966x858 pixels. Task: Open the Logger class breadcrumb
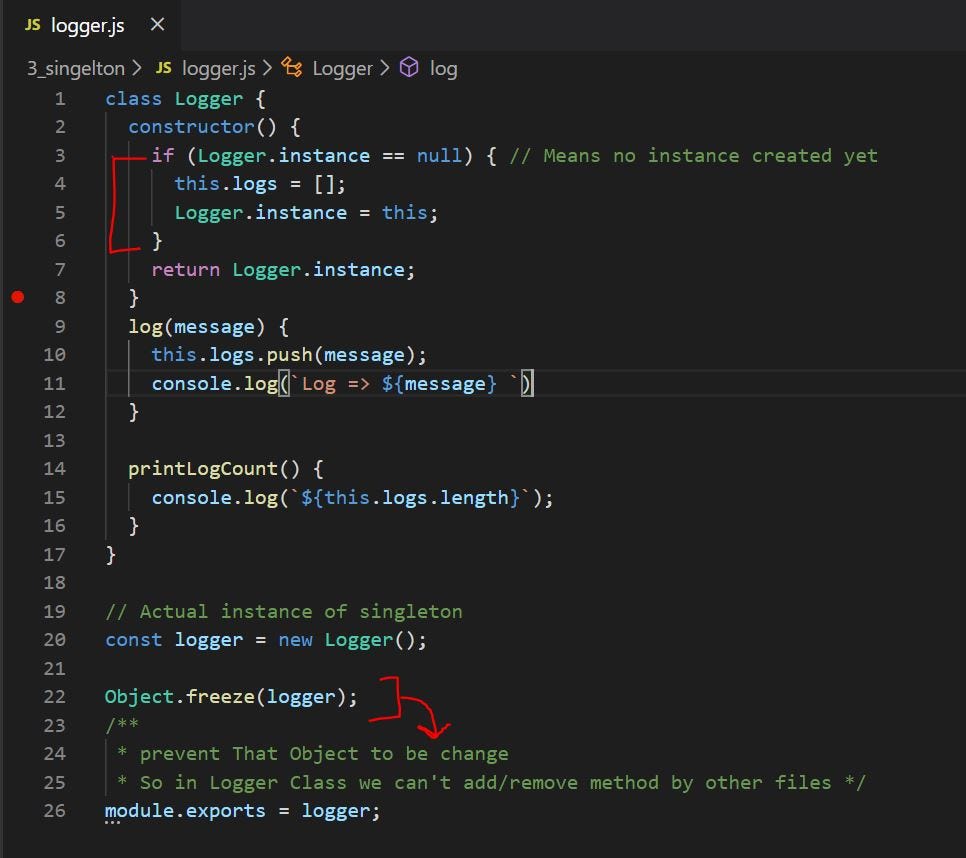343,68
